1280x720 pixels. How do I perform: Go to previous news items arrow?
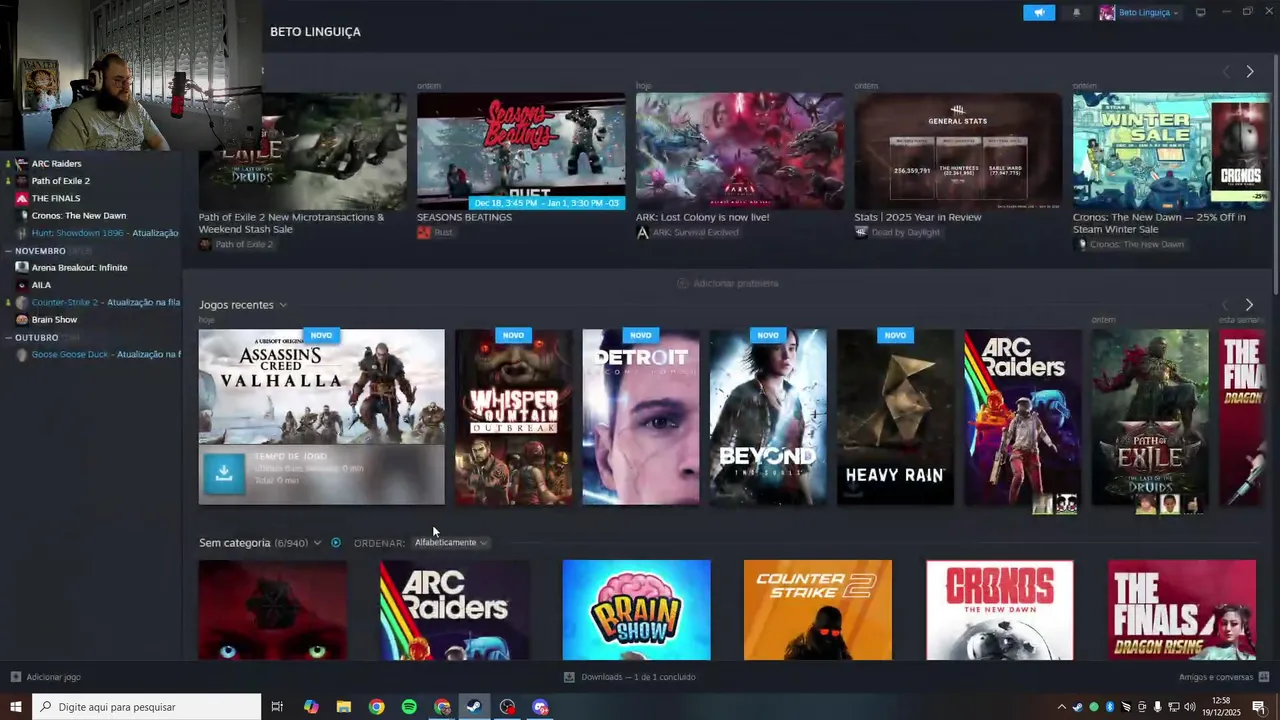[x=1226, y=72]
